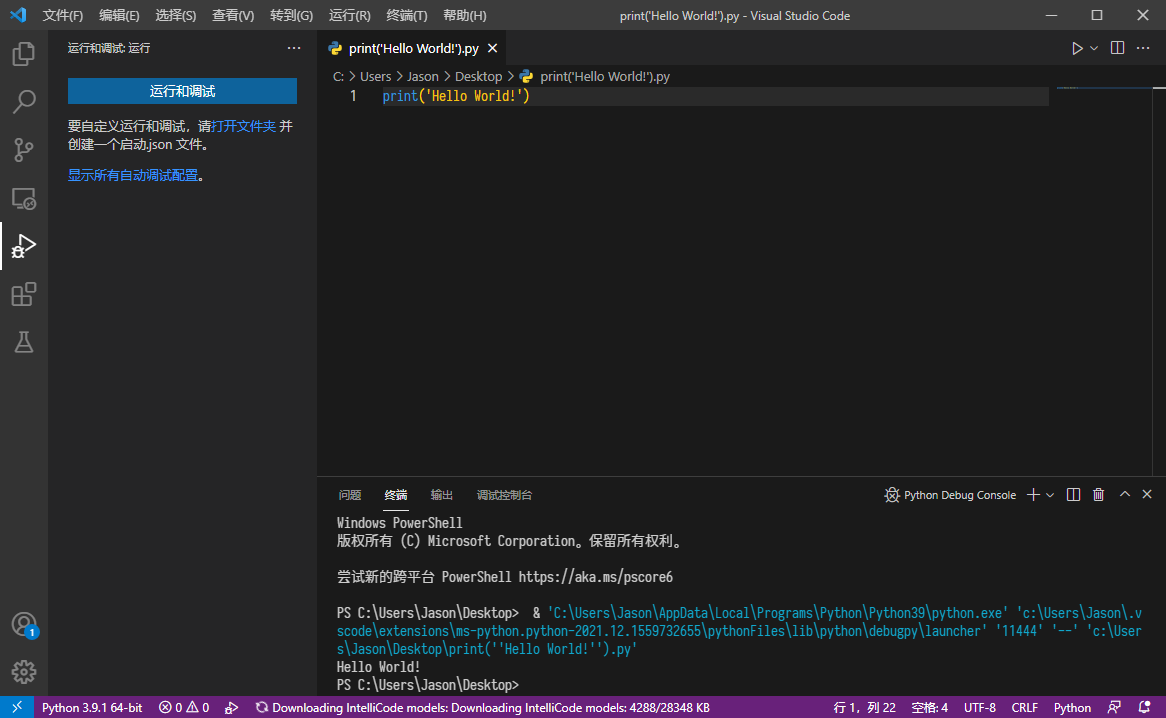The height and width of the screenshot is (718, 1166).
Task: Click the Accounts icon with notification badge
Action: pos(23,624)
